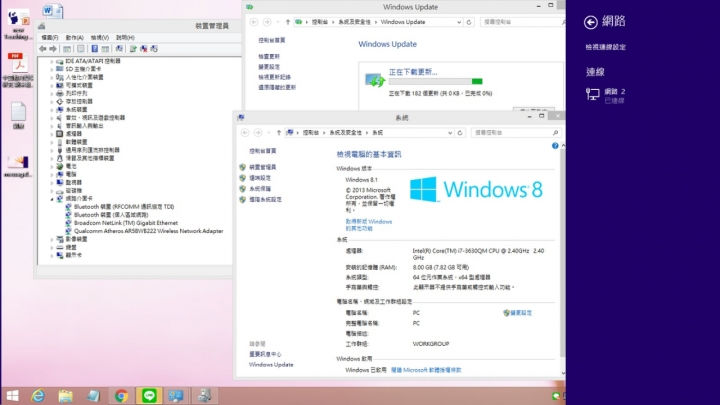Screen dimensions: 720x405
Task: Click 重要訊息中心 link in 系統 window
Action: [265, 354]
